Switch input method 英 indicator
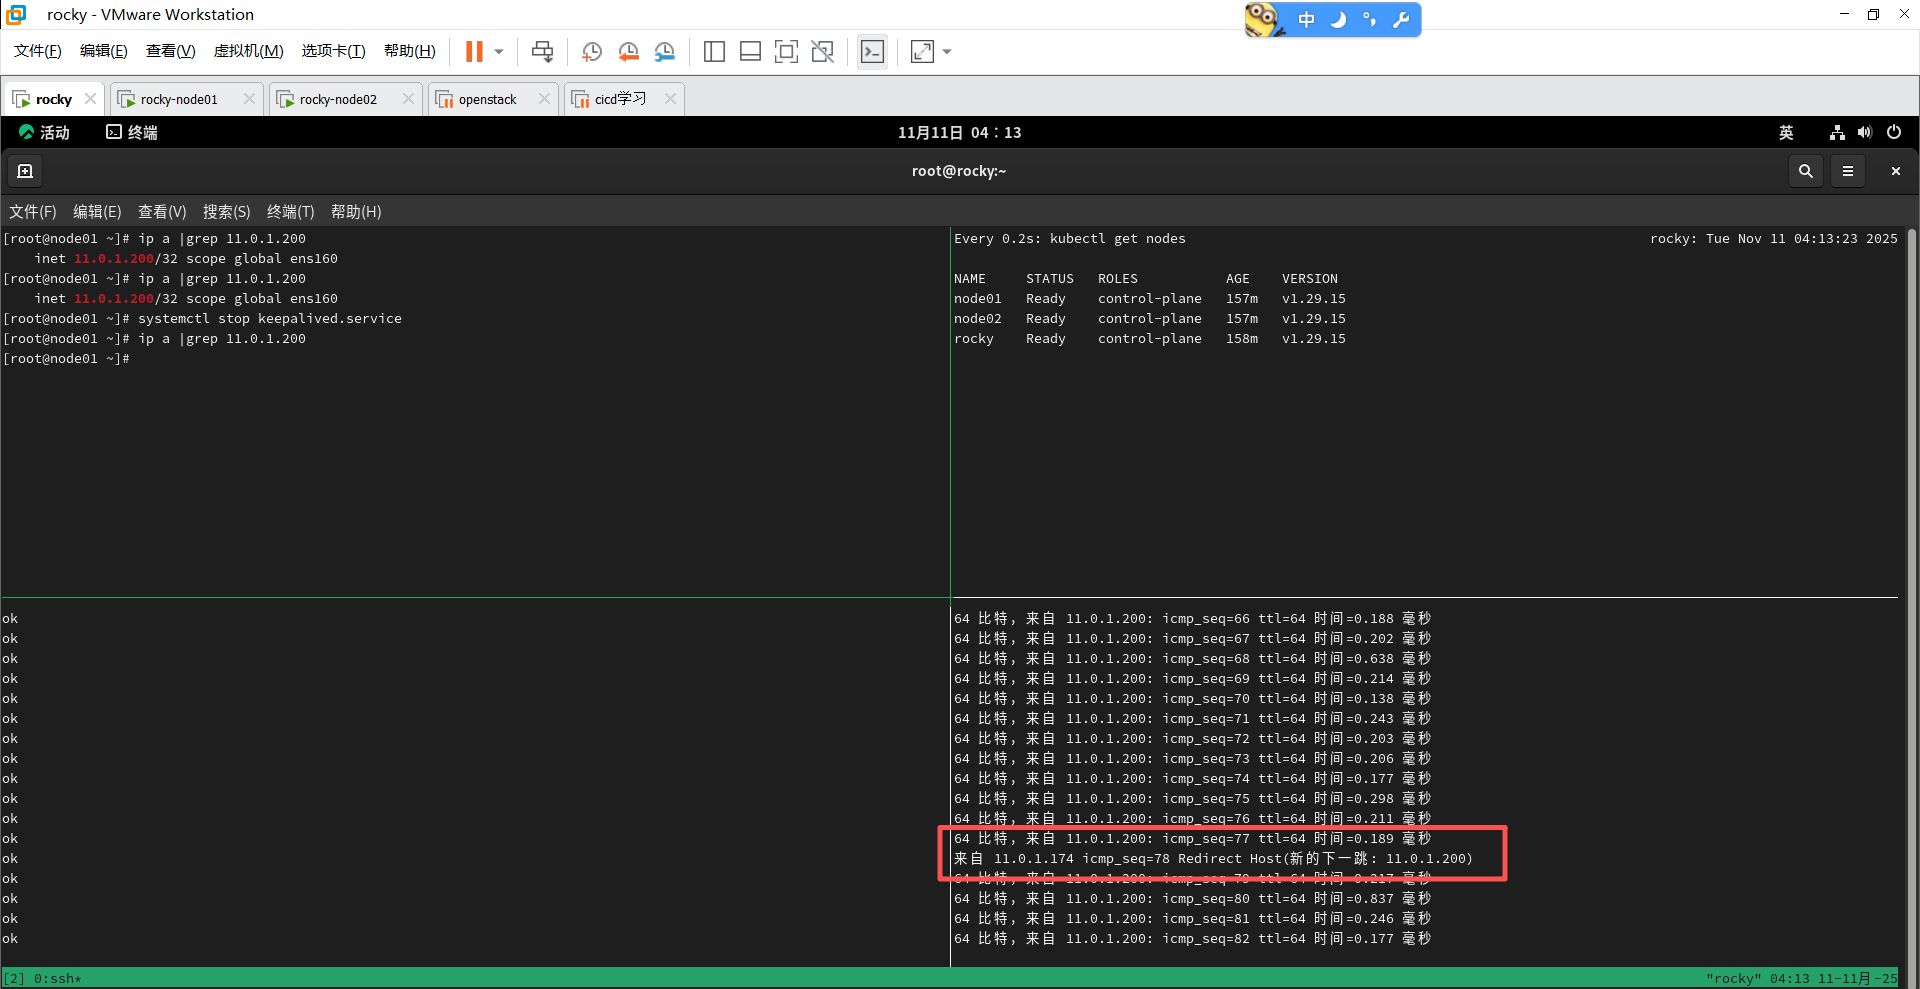The height and width of the screenshot is (989, 1920). coord(1786,132)
